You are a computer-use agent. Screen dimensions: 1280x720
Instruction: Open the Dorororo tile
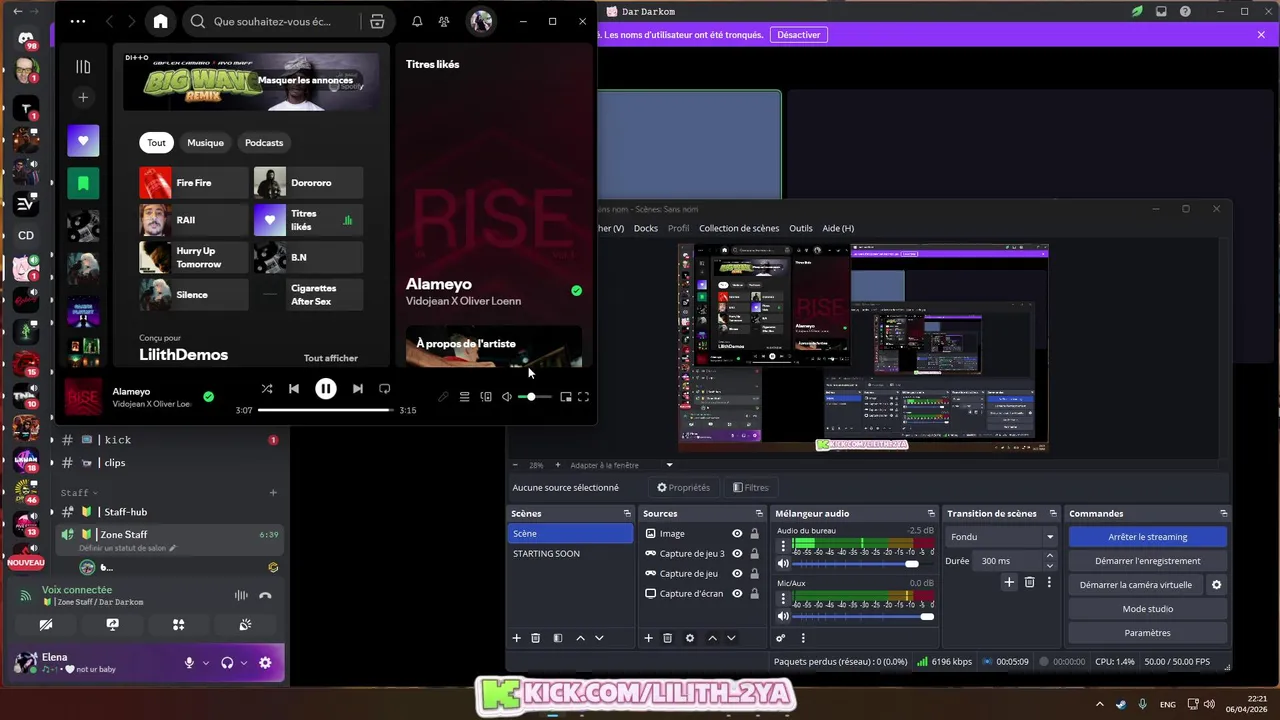pos(308,183)
